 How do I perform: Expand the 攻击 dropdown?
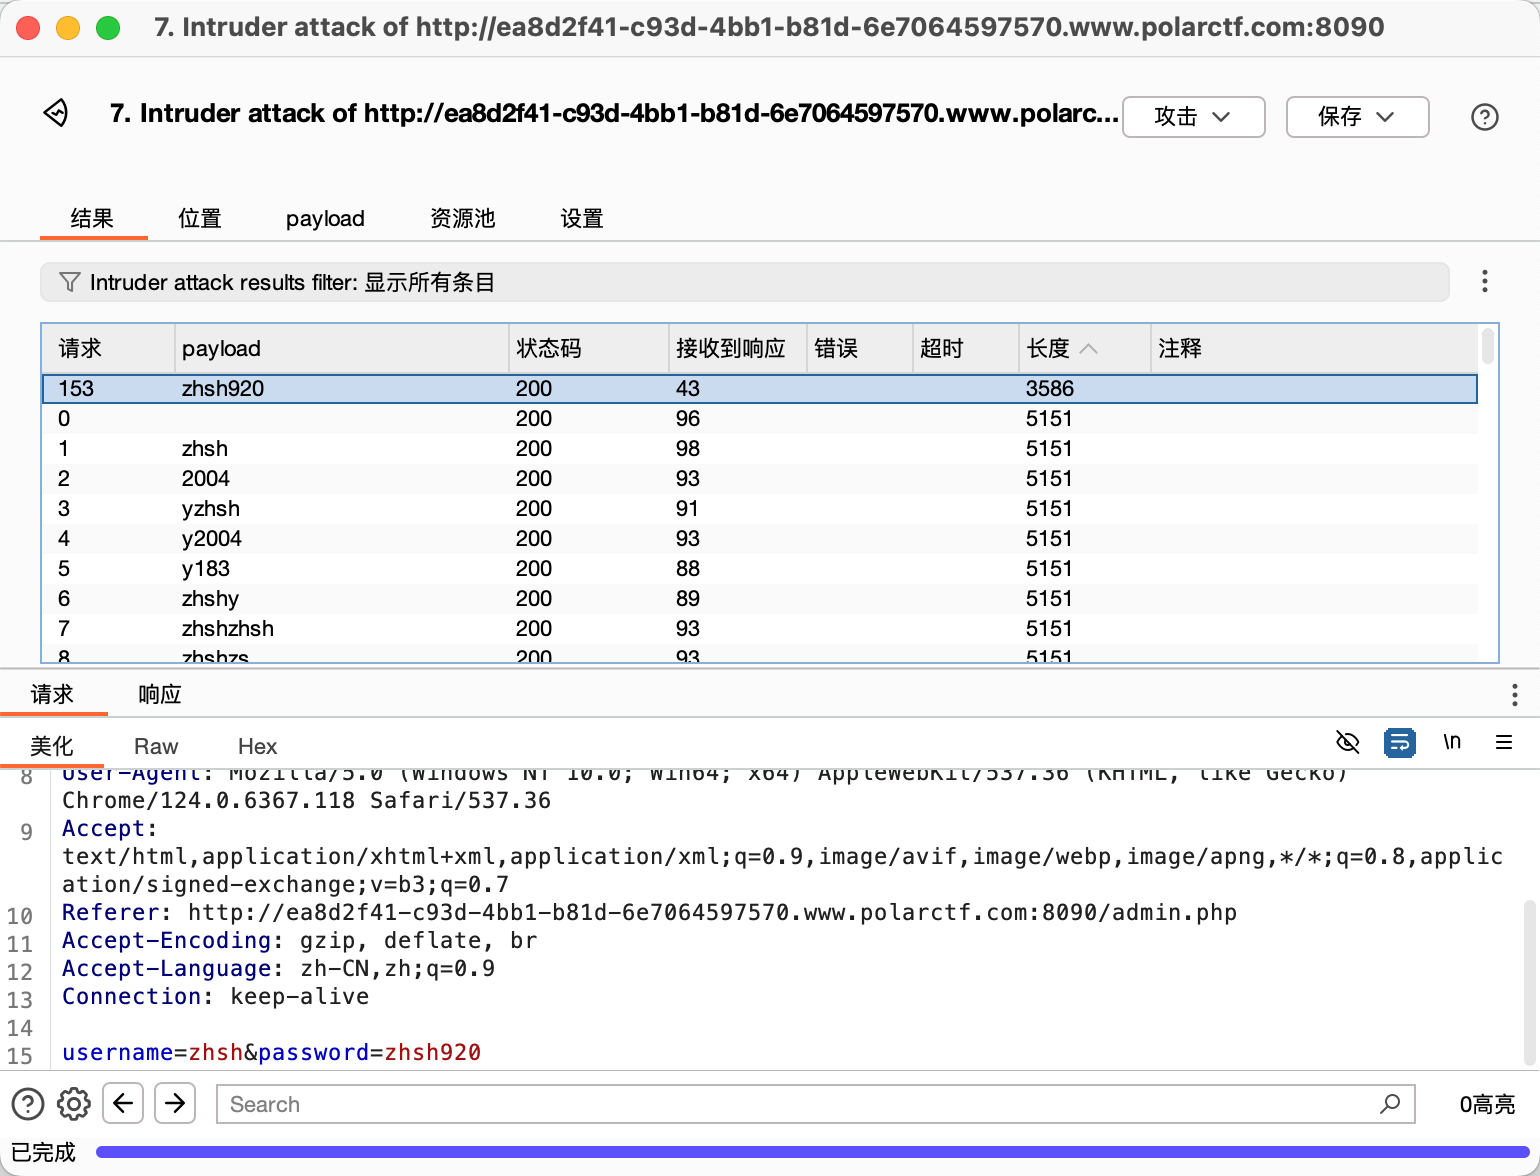1193,117
